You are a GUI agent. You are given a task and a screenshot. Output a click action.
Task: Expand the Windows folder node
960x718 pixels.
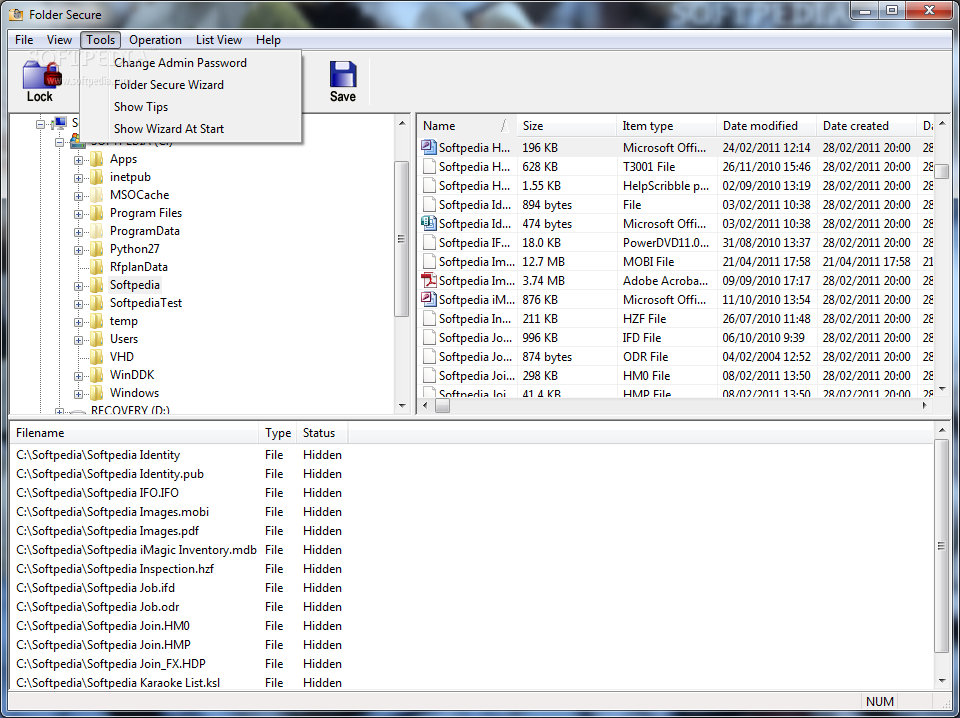pyautogui.click(x=78, y=394)
